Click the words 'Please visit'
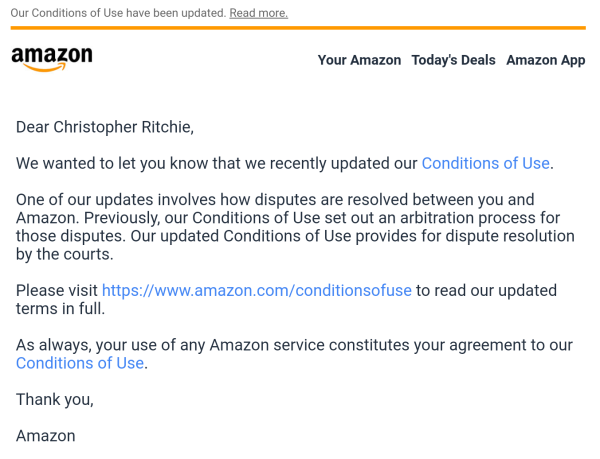The width and height of the screenshot is (600, 459). (57, 291)
